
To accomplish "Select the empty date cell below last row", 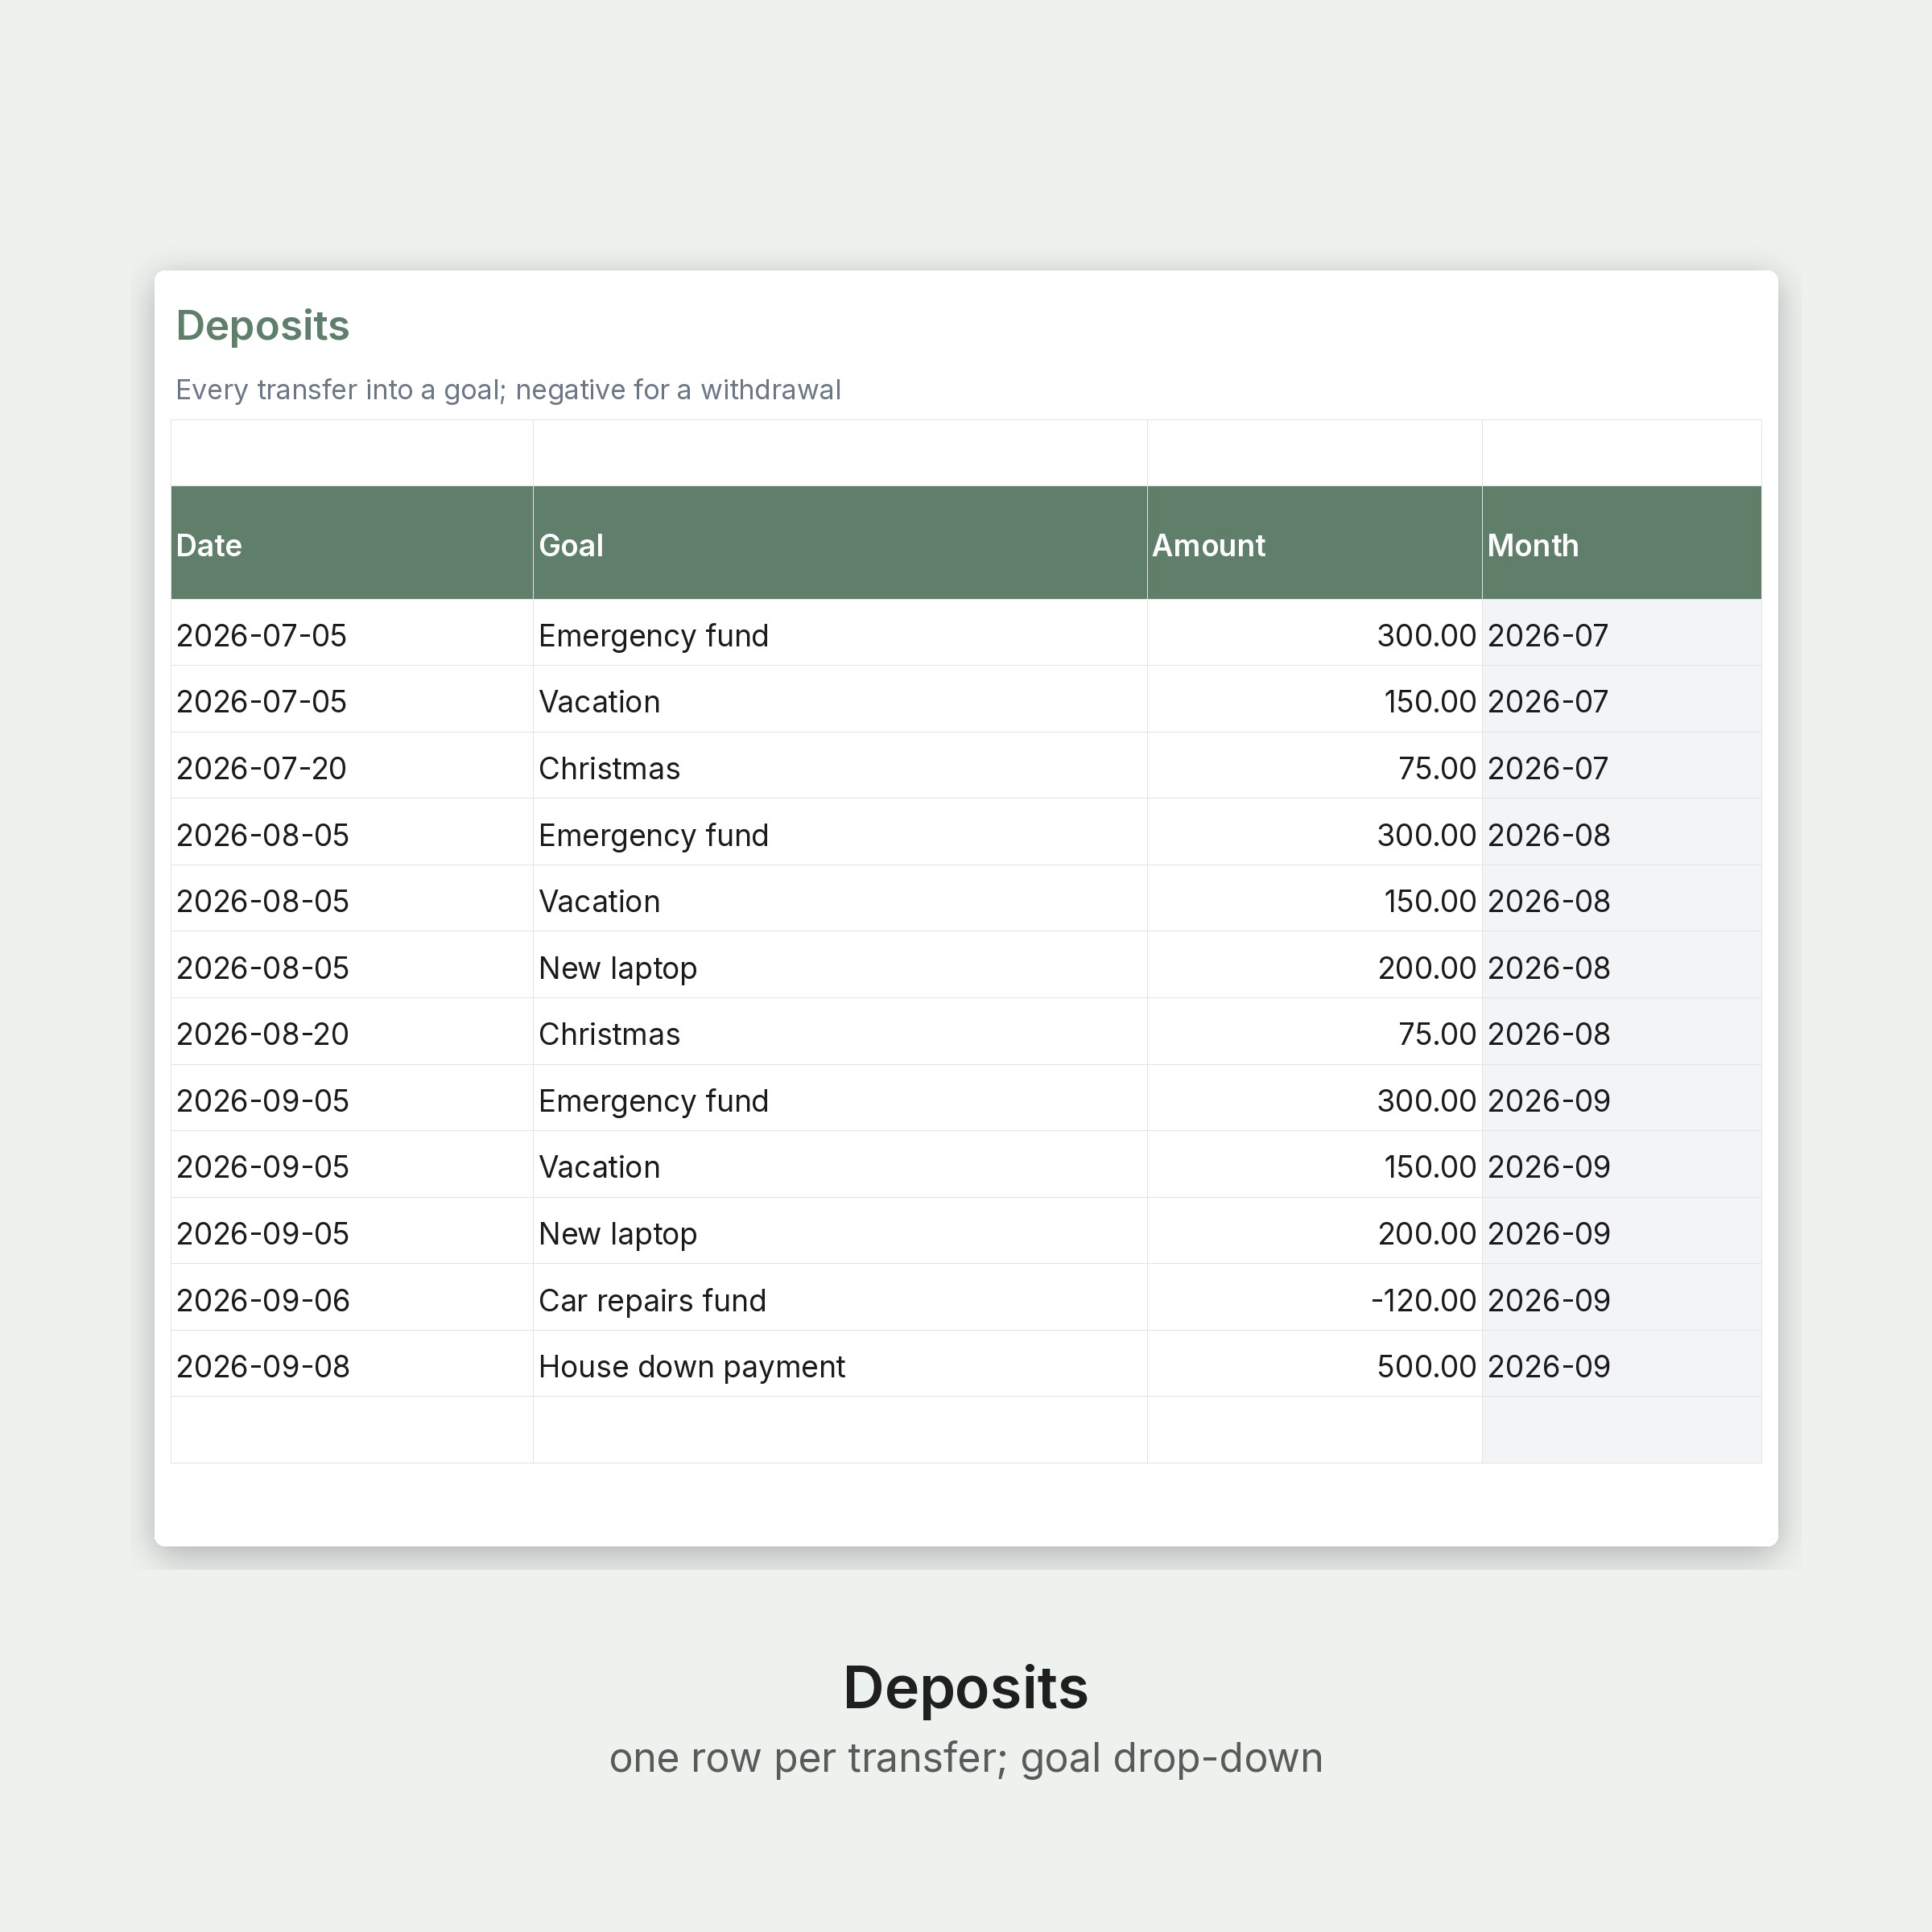I will (x=352, y=1430).
